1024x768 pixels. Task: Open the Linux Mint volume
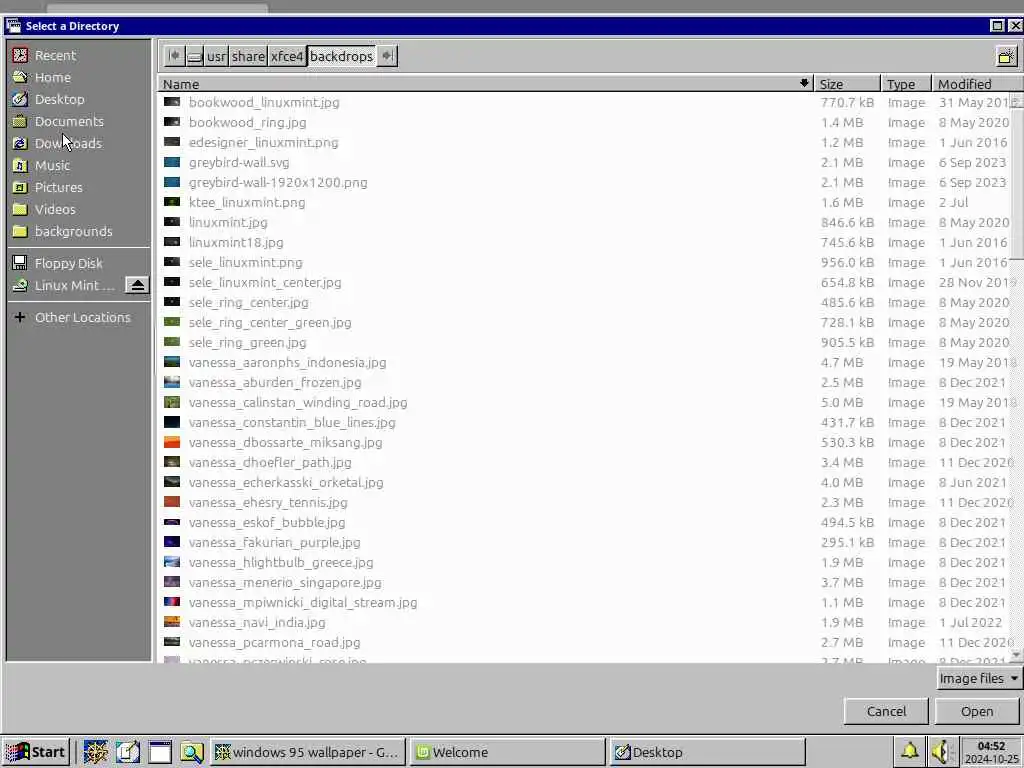65,285
